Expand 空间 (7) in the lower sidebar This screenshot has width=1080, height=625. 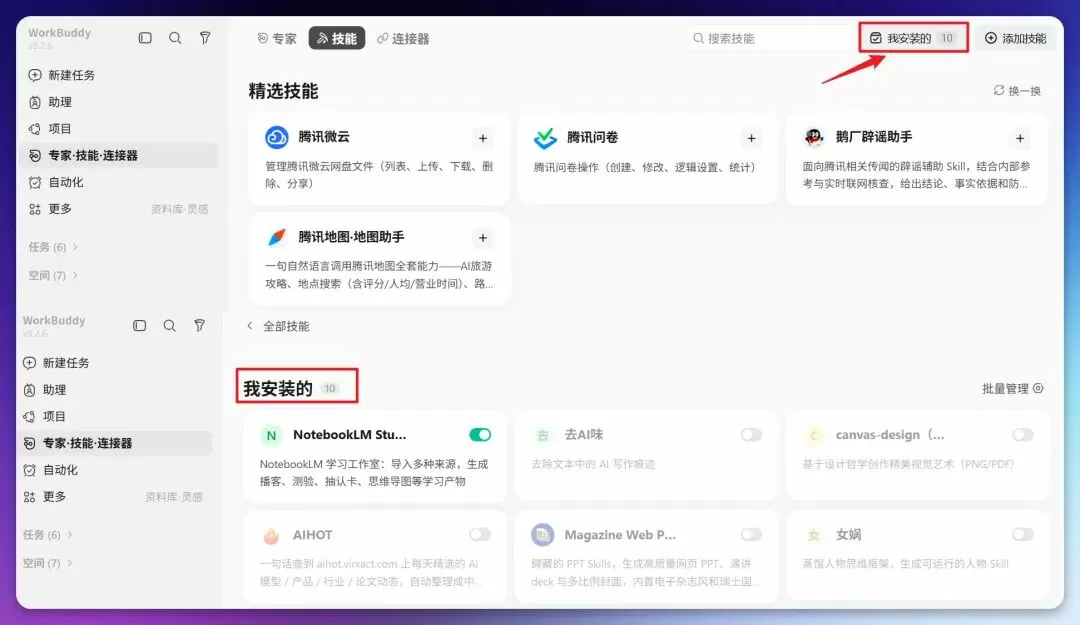48,563
